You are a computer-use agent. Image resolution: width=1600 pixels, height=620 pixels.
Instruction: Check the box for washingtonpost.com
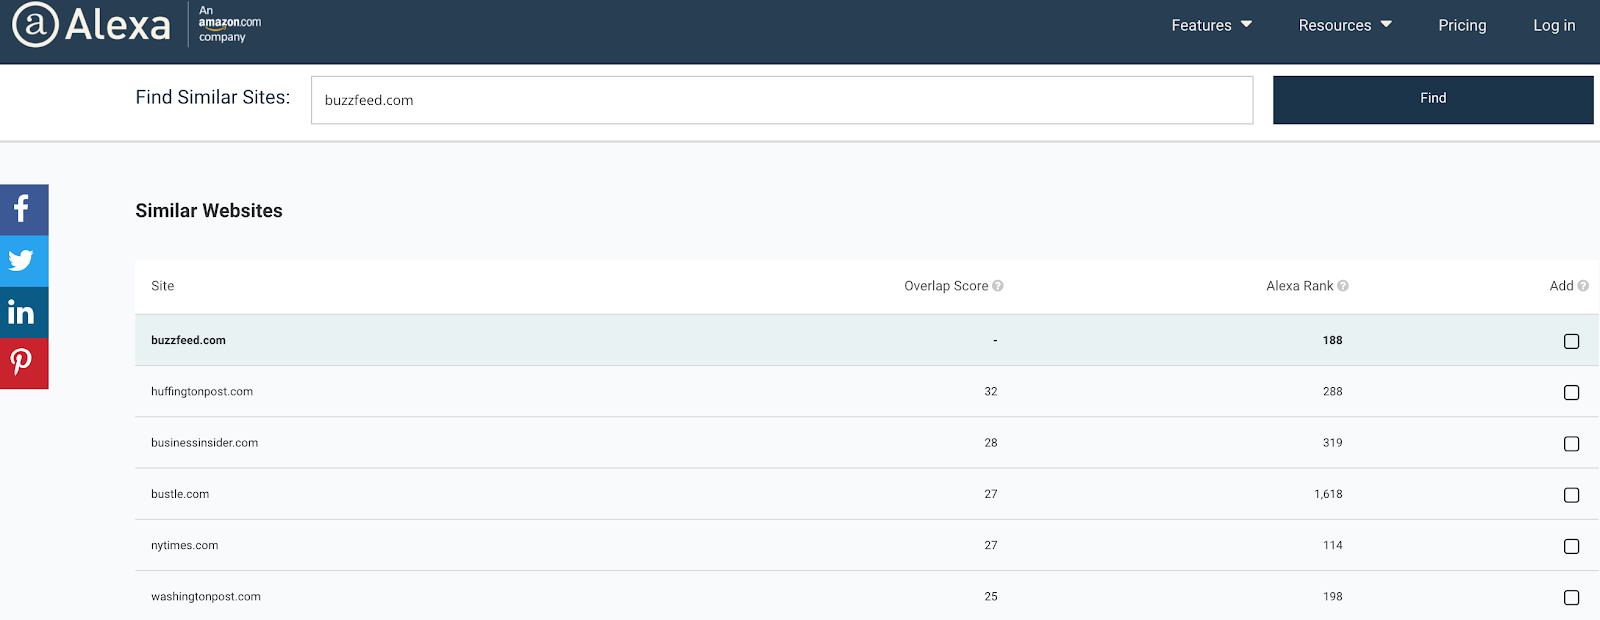click(x=1571, y=597)
